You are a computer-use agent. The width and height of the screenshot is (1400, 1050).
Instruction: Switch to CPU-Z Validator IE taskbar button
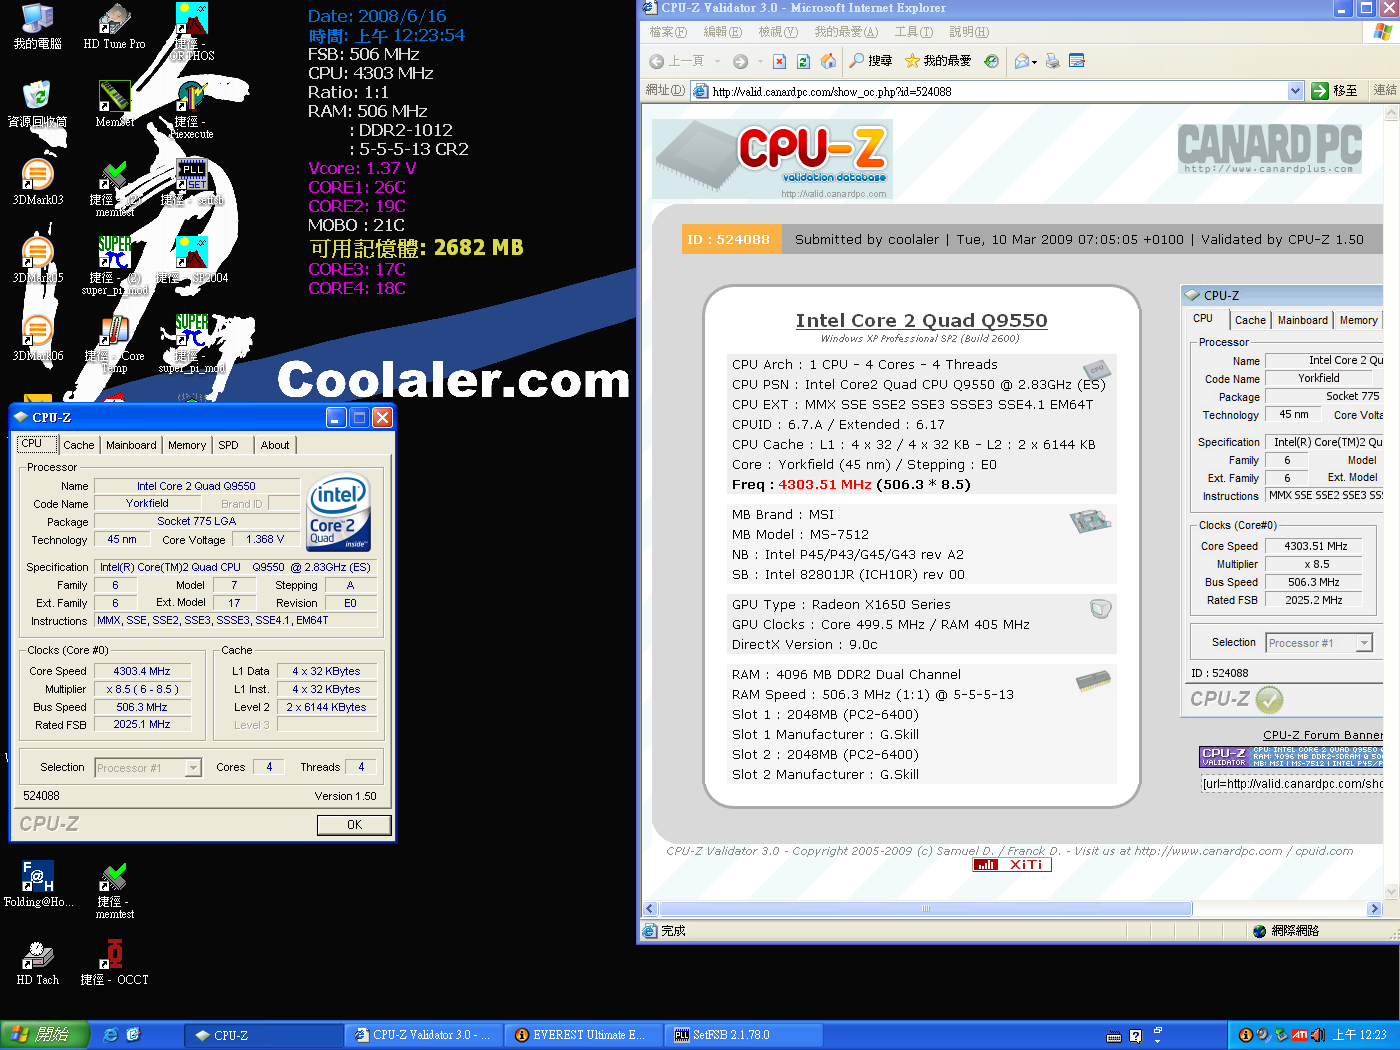[422, 1035]
